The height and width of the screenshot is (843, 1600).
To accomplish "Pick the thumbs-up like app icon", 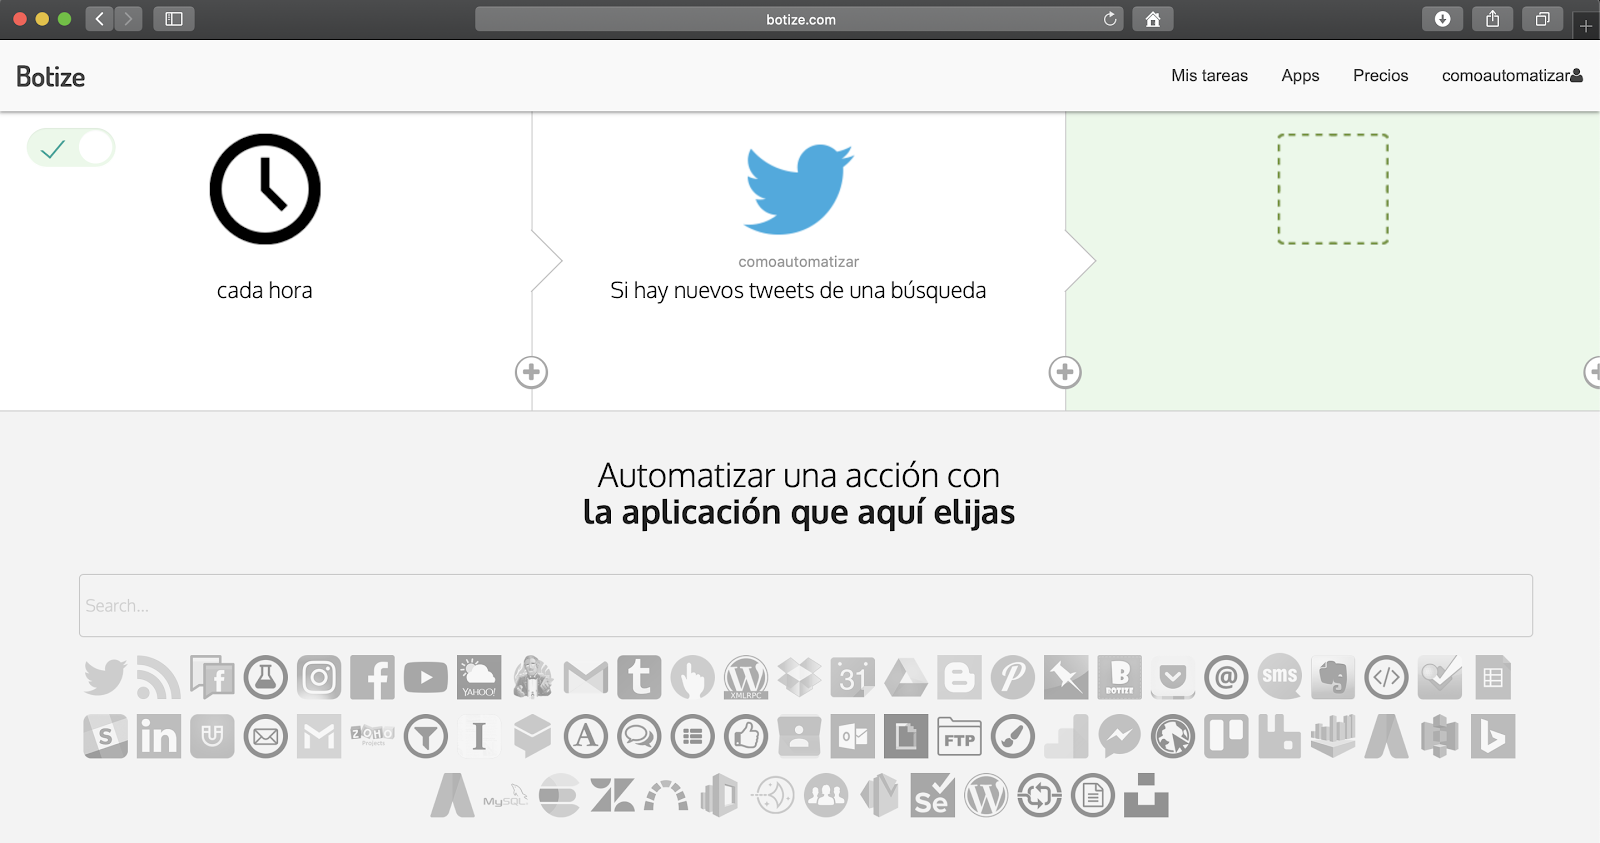I will (x=746, y=737).
